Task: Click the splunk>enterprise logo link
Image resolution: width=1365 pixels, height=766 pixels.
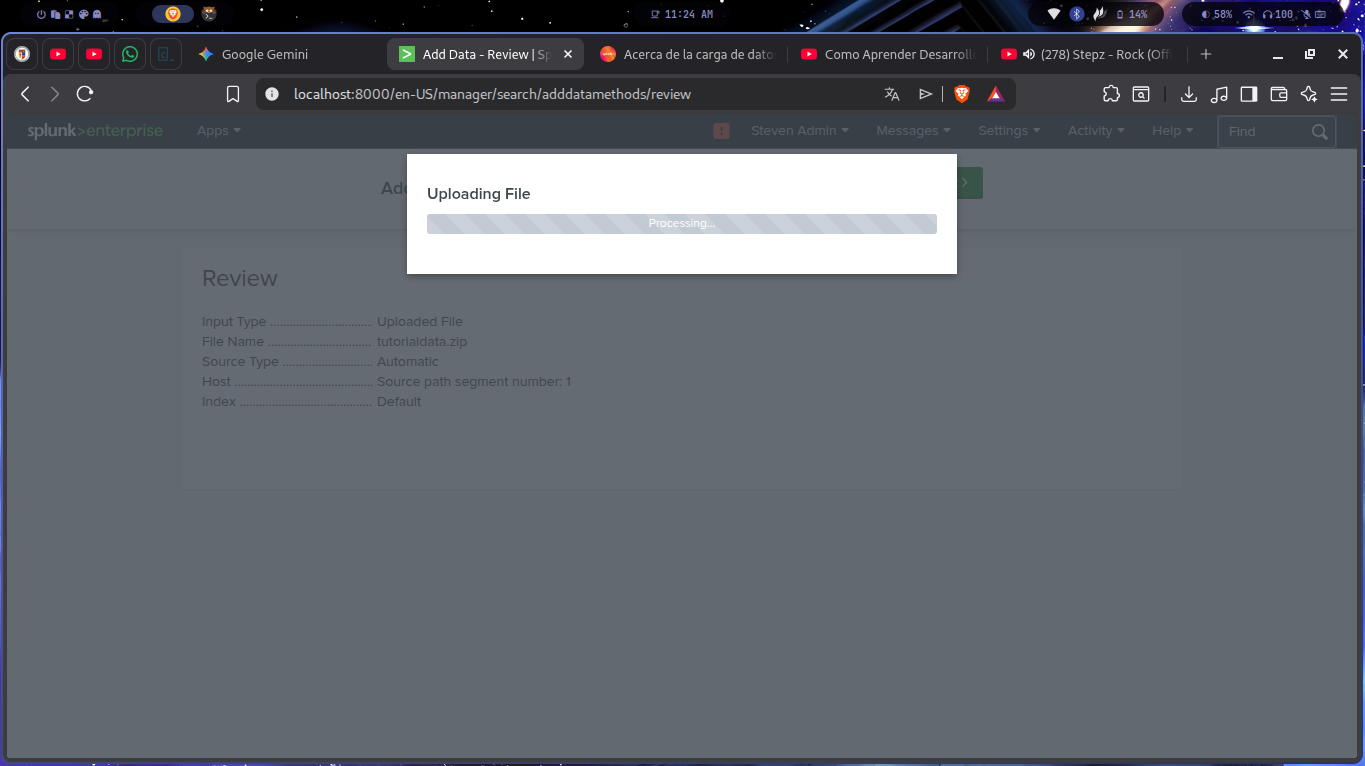Action: tap(95, 131)
